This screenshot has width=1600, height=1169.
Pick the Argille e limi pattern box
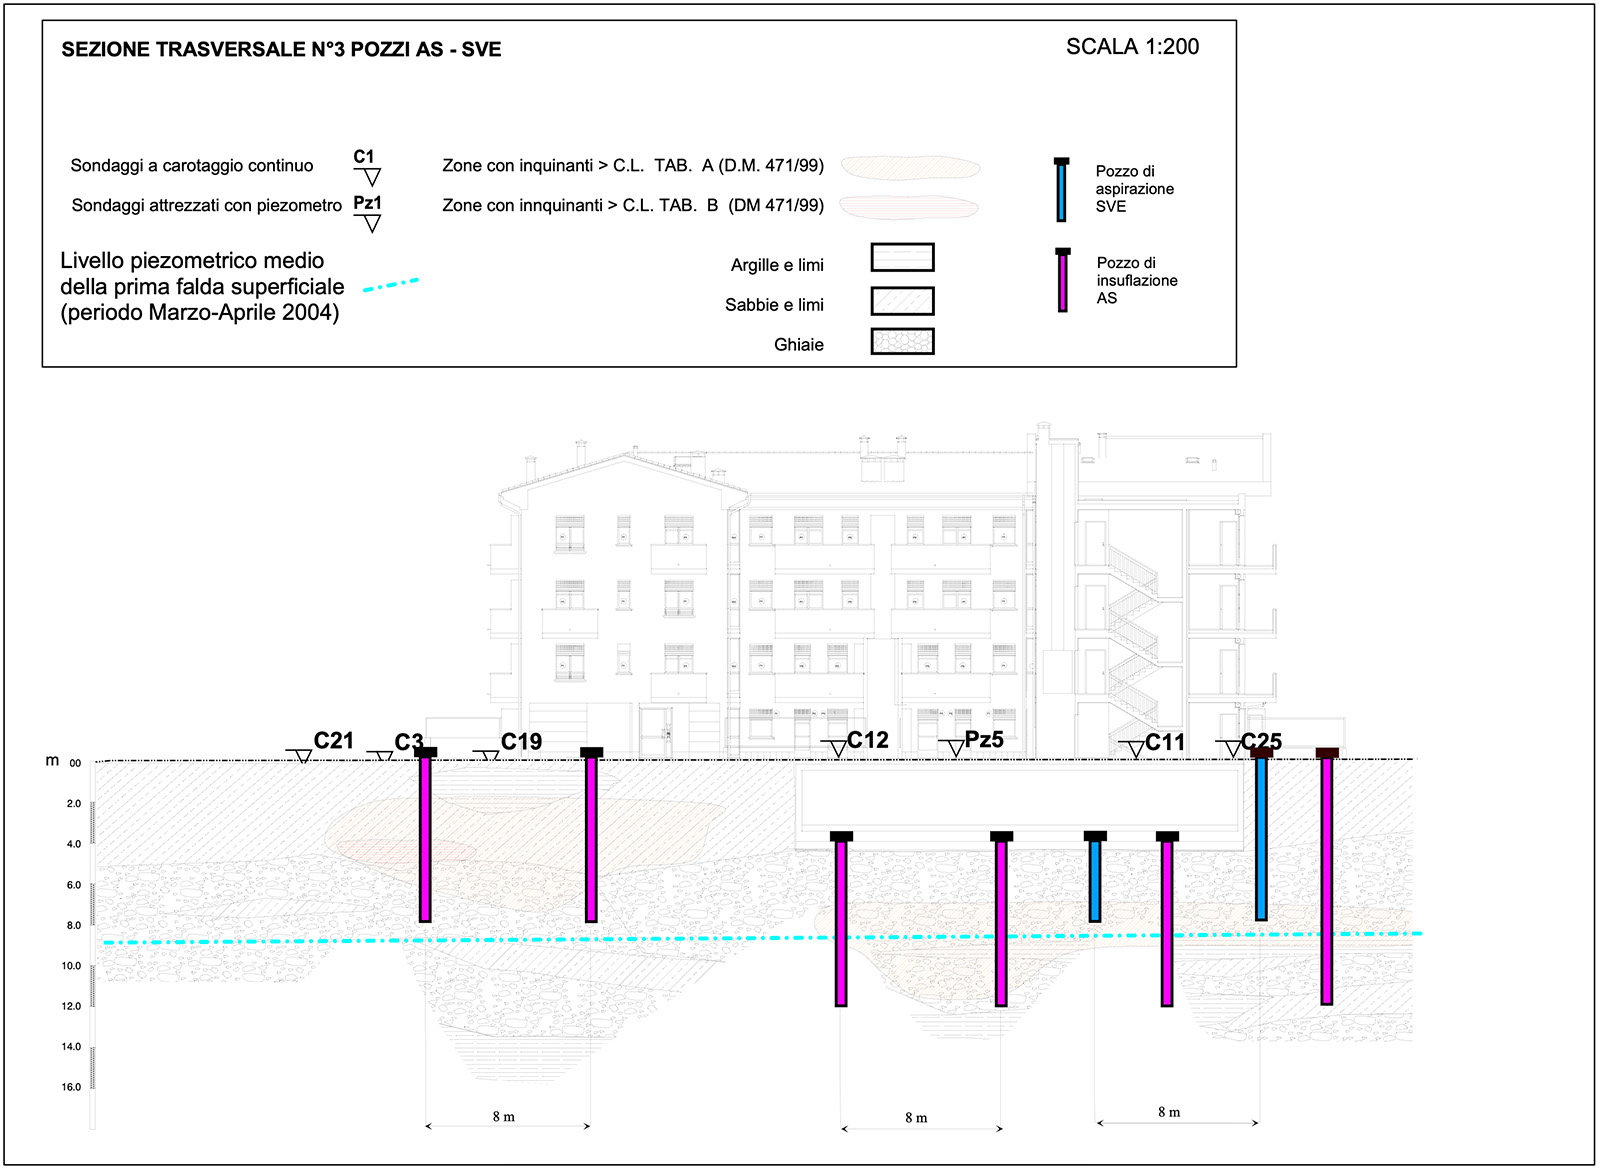tap(902, 258)
